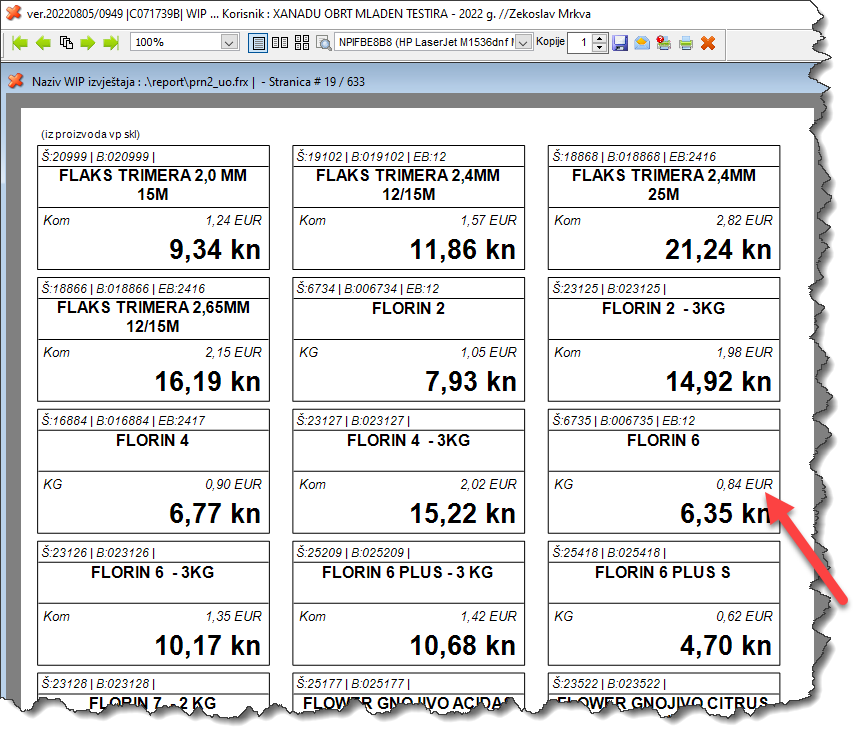
Task: Switch to four-page view
Action: point(301,43)
